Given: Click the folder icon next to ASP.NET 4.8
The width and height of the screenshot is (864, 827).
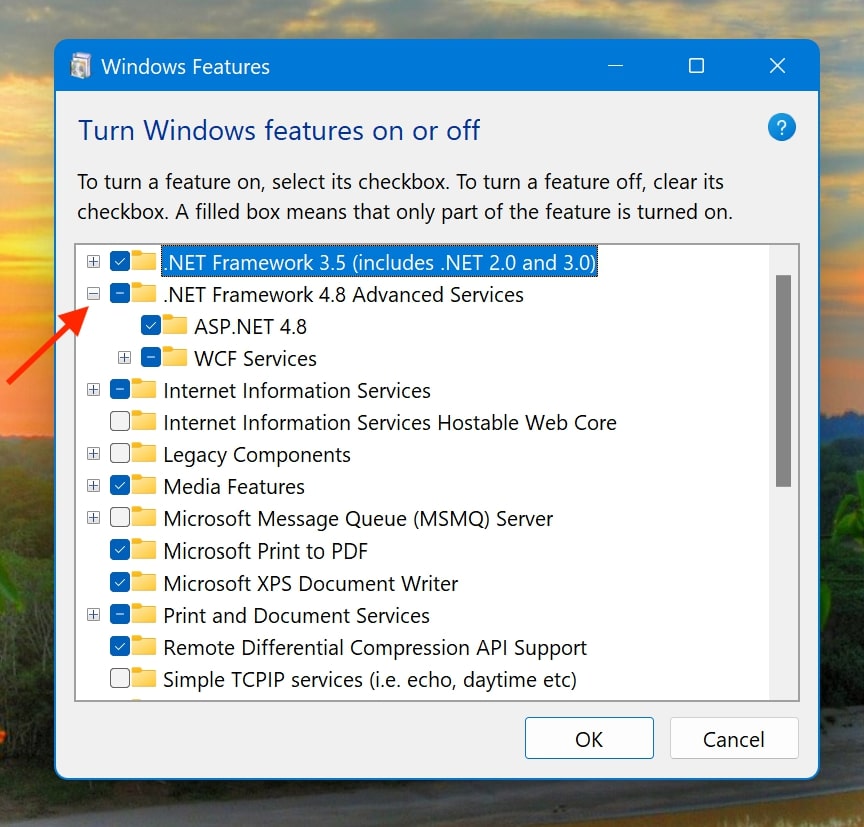Looking at the screenshot, I should (x=175, y=326).
